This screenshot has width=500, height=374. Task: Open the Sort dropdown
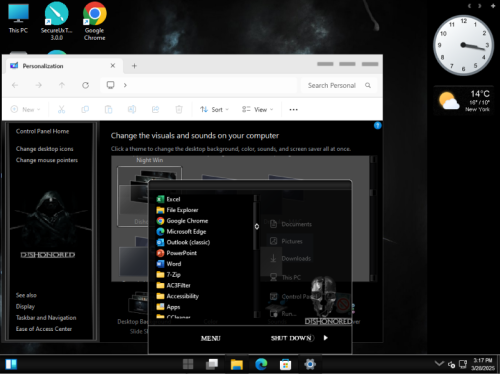(214, 109)
